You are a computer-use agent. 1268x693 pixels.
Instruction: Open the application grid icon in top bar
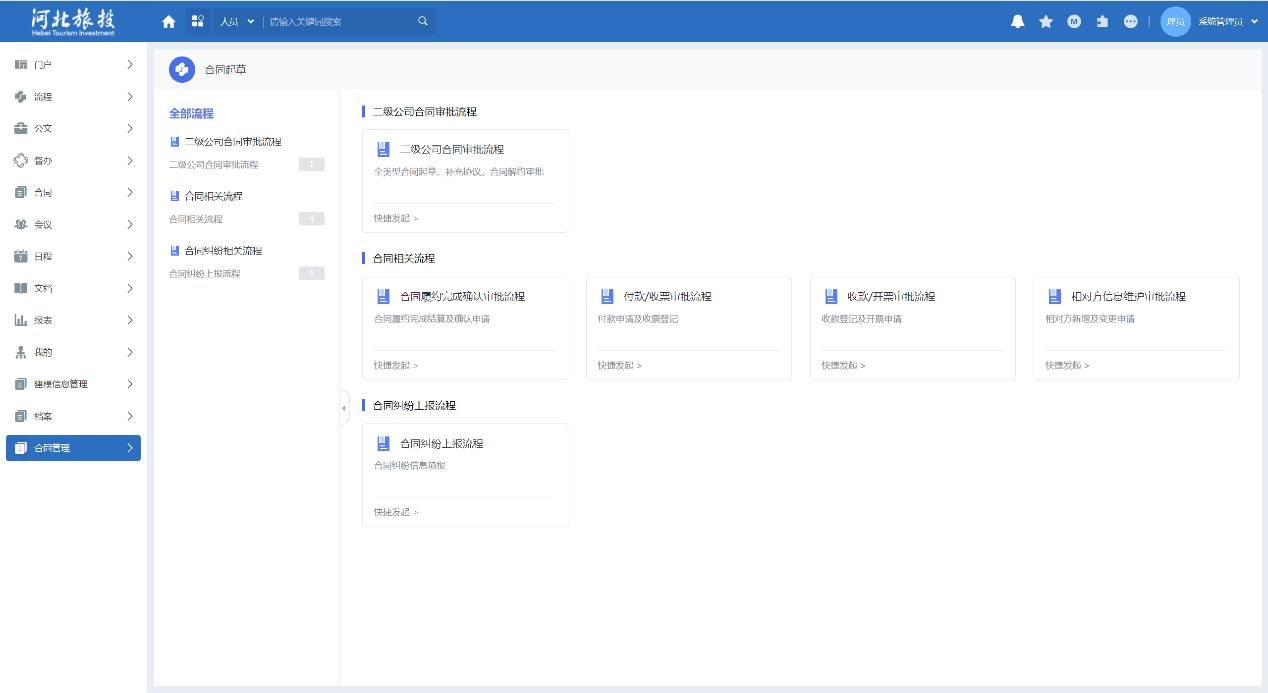[197, 21]
